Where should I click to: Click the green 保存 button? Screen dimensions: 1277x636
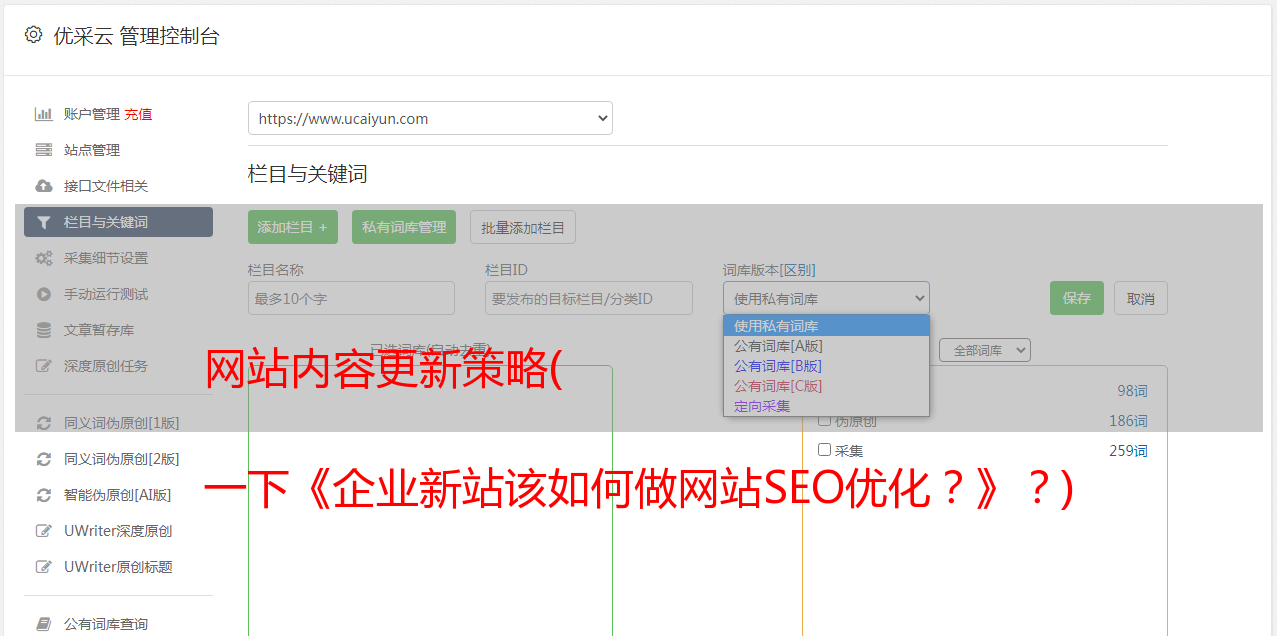(x=1077, y=298)
